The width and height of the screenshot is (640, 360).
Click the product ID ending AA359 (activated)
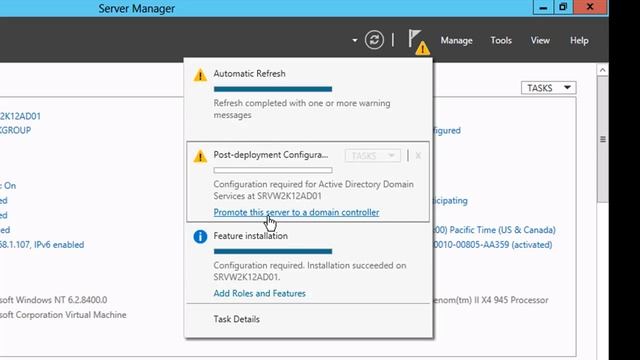(x=493, y=244)
